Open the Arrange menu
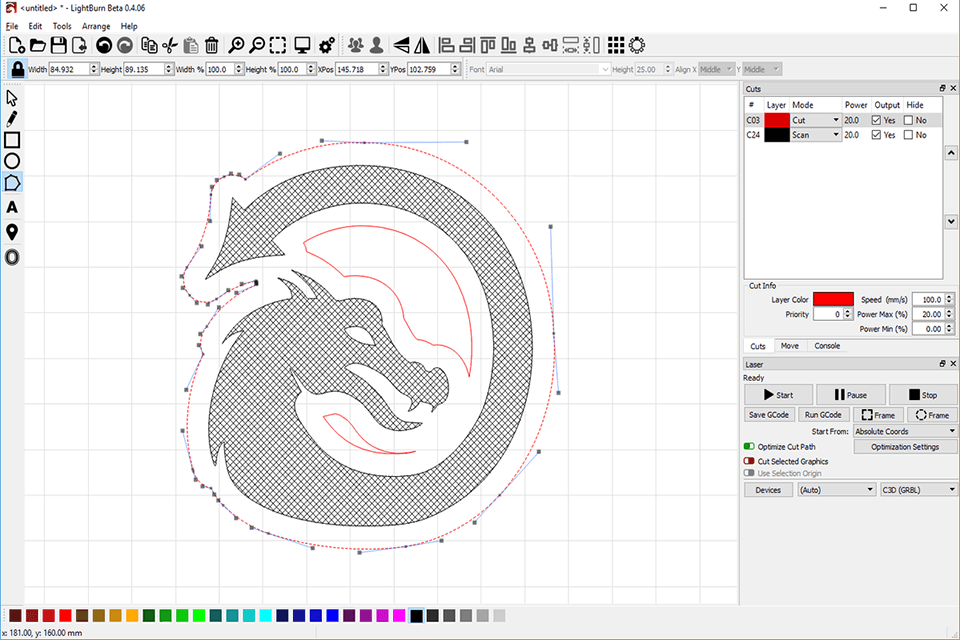Viewport: 960px width, 640px height. 96,25
